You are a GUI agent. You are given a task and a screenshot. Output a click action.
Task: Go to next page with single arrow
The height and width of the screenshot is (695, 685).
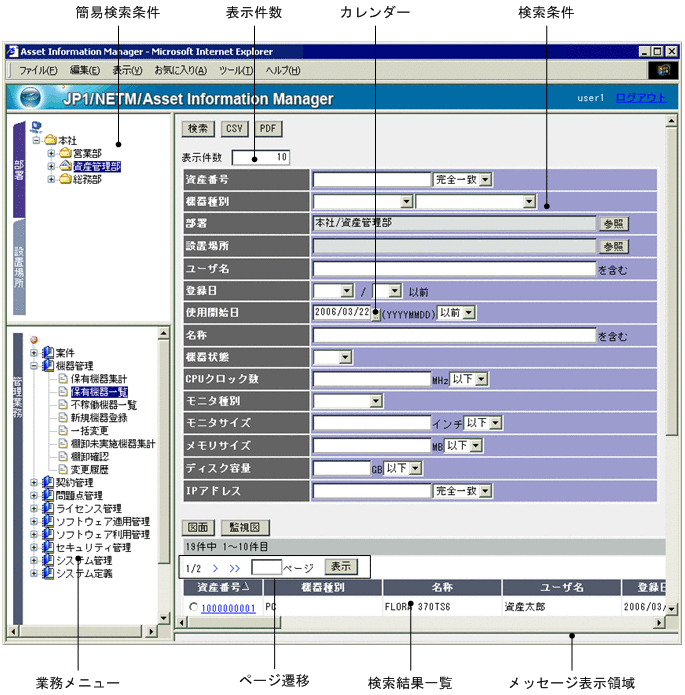(215, 568)
